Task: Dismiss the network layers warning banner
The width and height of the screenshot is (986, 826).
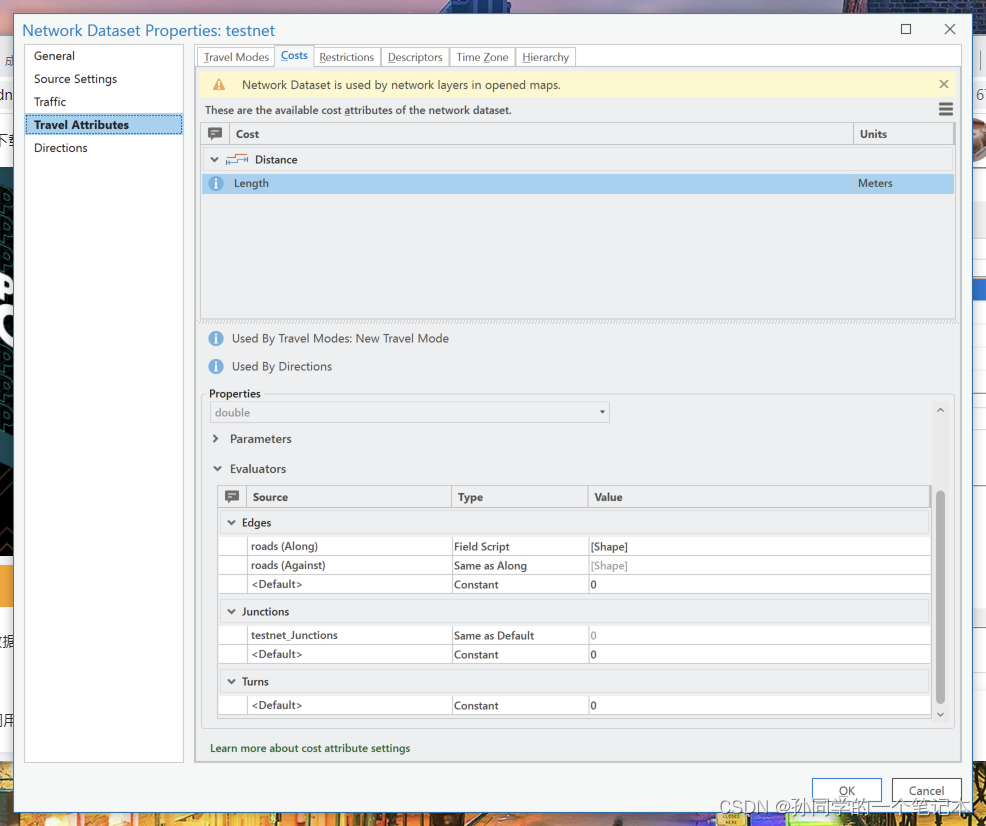Action: [943, 84]
